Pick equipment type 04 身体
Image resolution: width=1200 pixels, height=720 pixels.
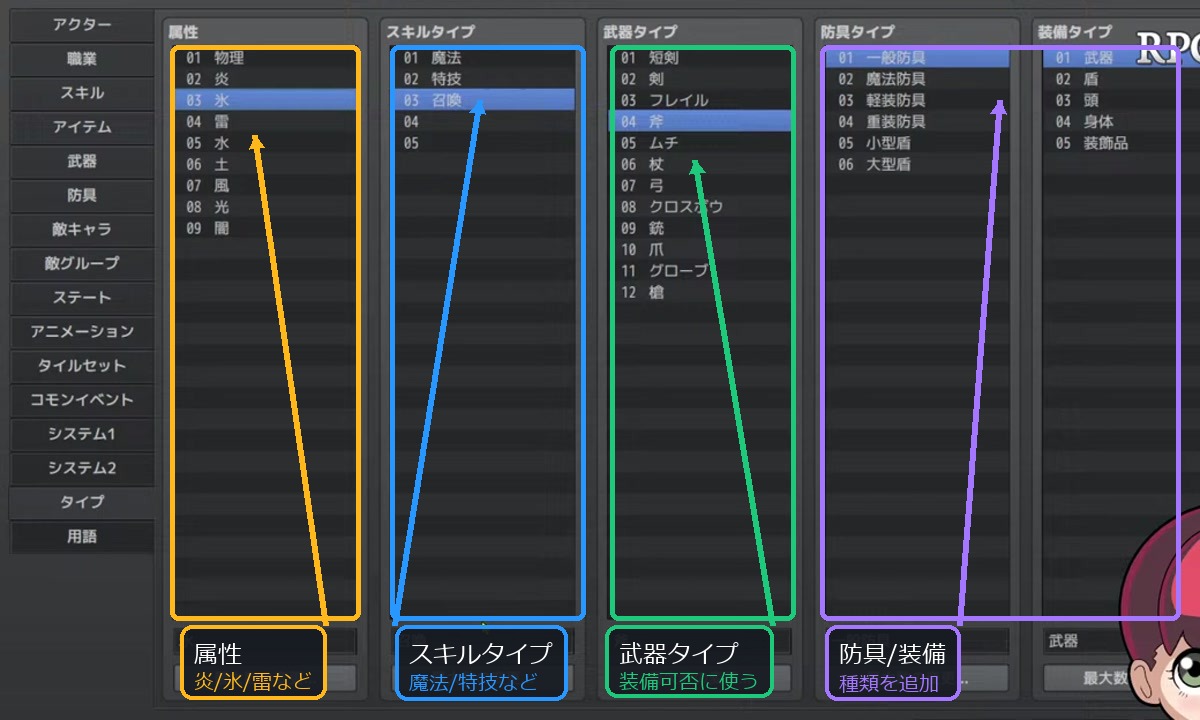point(1122,121)
